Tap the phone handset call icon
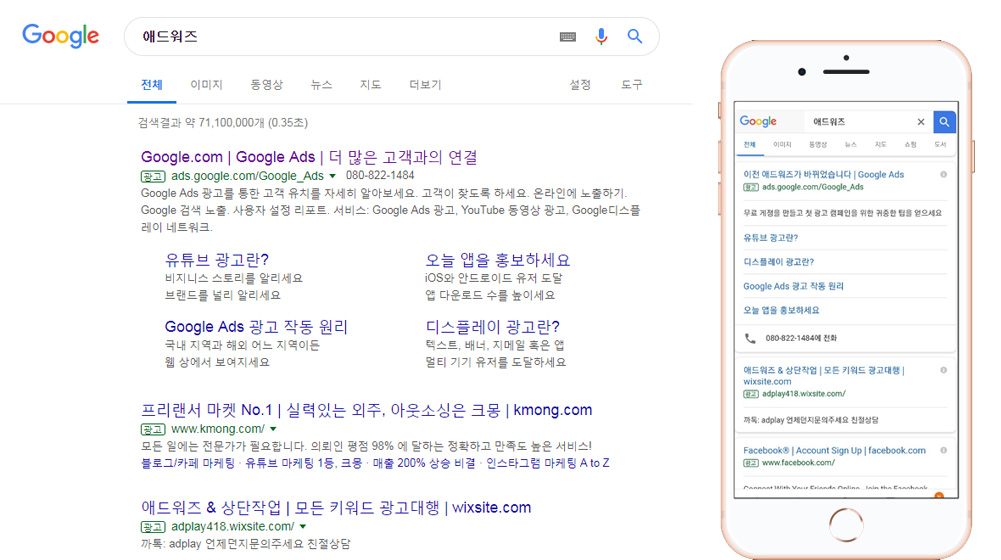Screen dimensions: 1001x560 tap(750, 338)
